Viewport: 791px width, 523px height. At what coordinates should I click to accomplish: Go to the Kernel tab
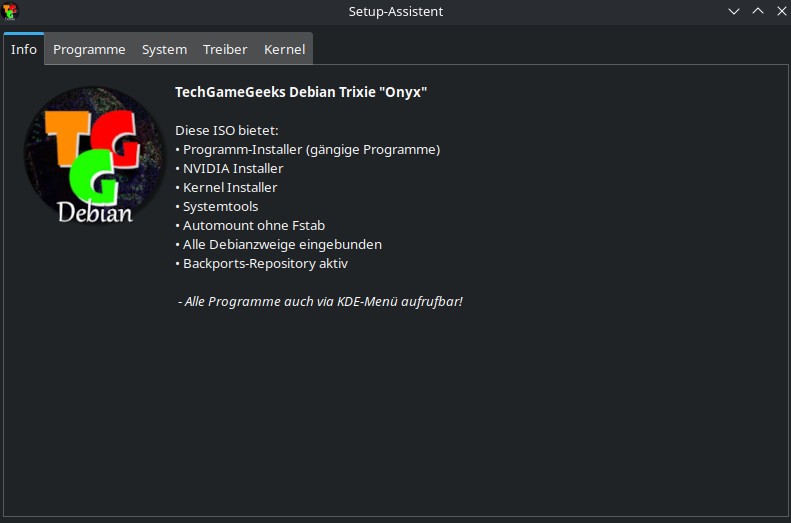(285, 49)
